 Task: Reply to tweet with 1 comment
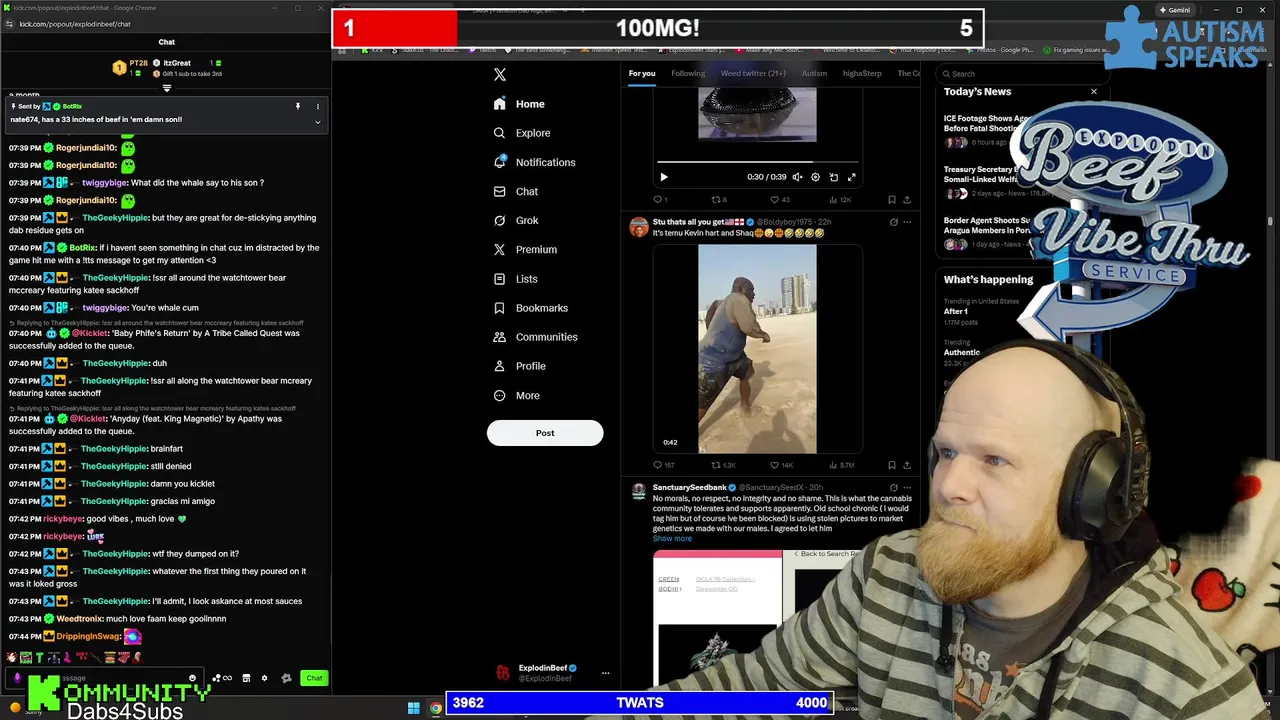pyautogui.click(x=660, y=200)
